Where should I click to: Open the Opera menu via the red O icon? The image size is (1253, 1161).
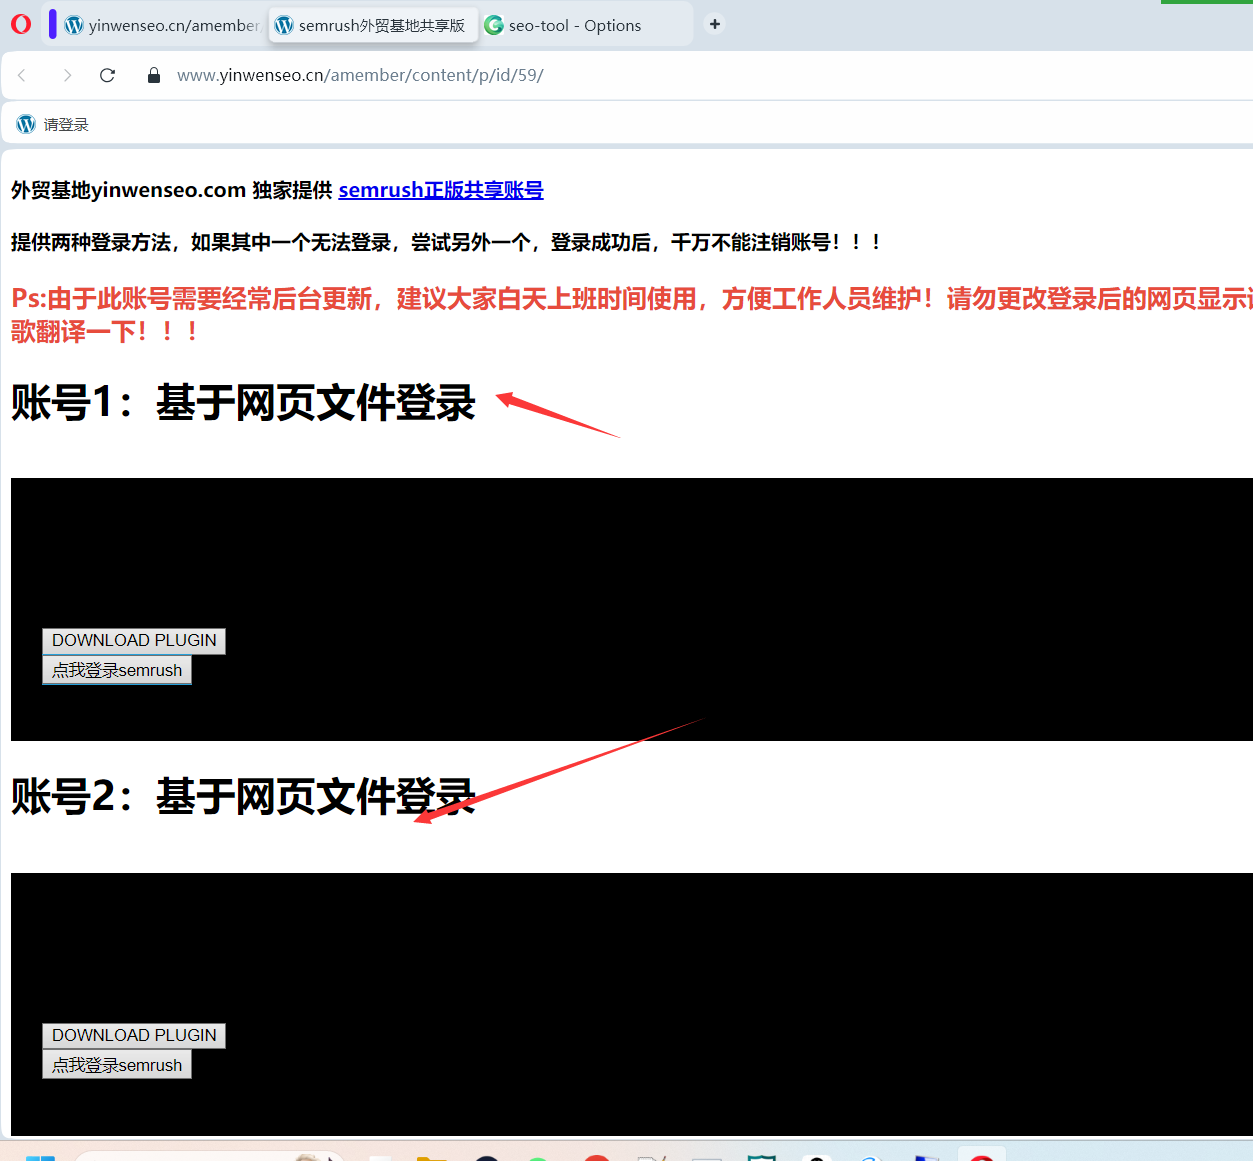pos(20,24)
